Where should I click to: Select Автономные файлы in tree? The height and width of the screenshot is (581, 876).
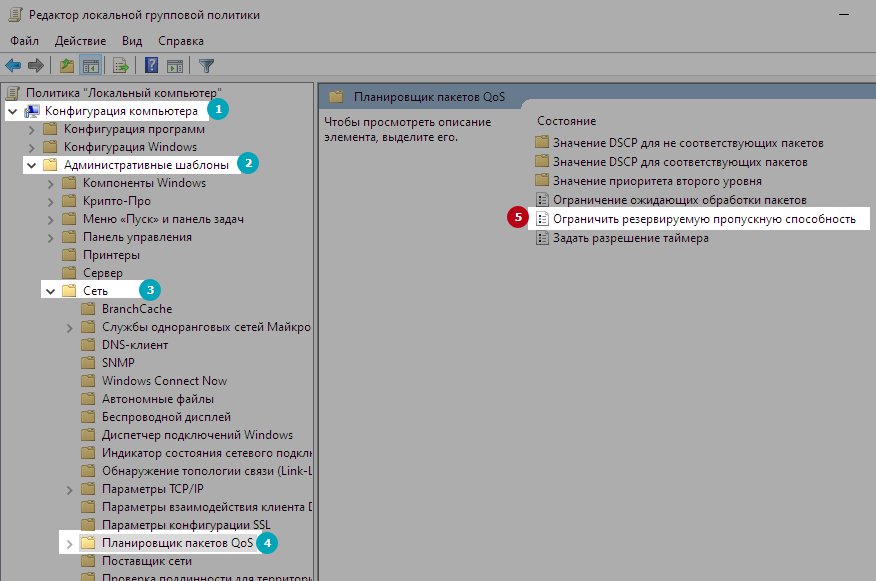click(158, 399)
